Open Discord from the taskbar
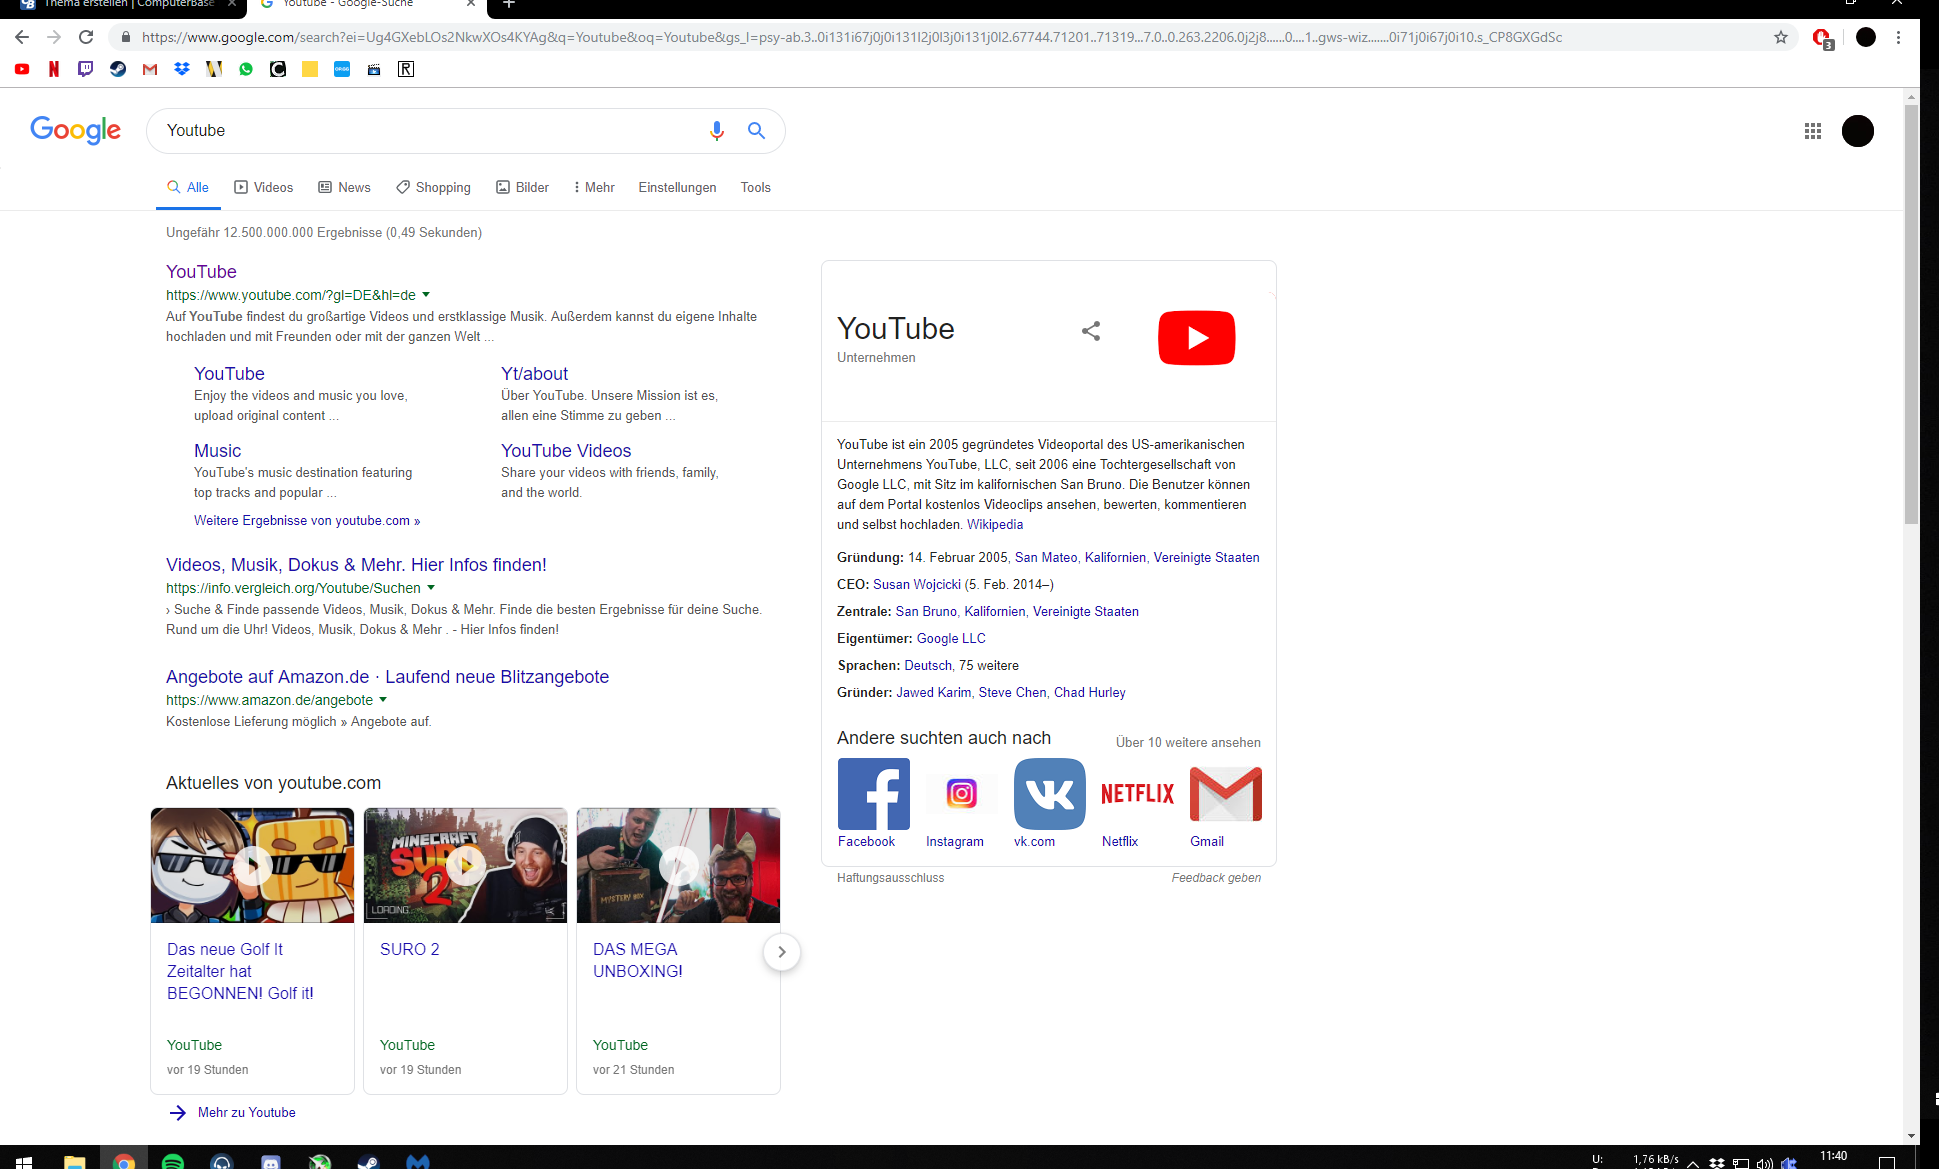Screen dimensions: 1939x1169 [x=271, y=1161]
